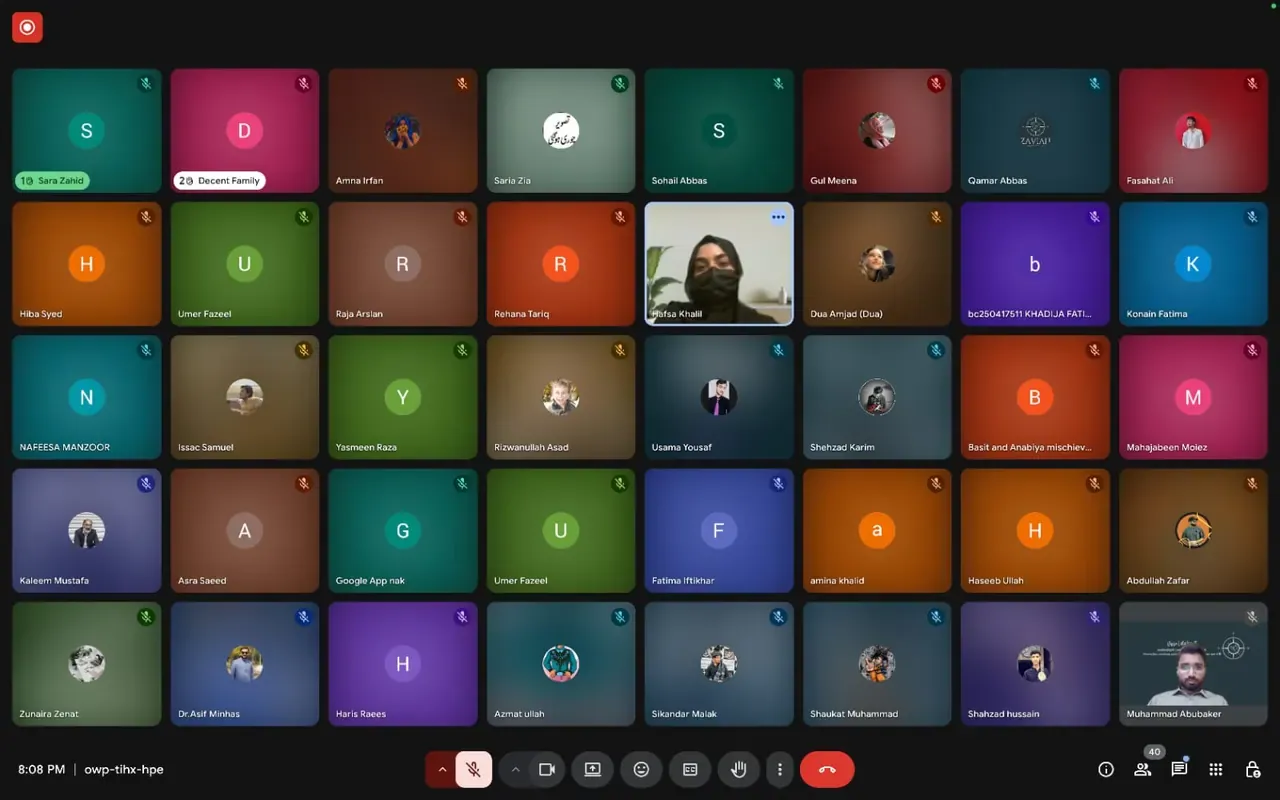Image resolution: width=1280 pixels, height=800 pixels.
Task: Leave the call with the red hang-up button
Action: (x=827, y=769)
